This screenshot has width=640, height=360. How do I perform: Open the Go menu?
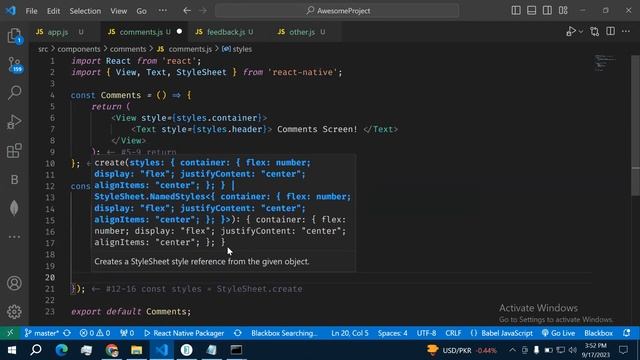[x=141, y=11]
